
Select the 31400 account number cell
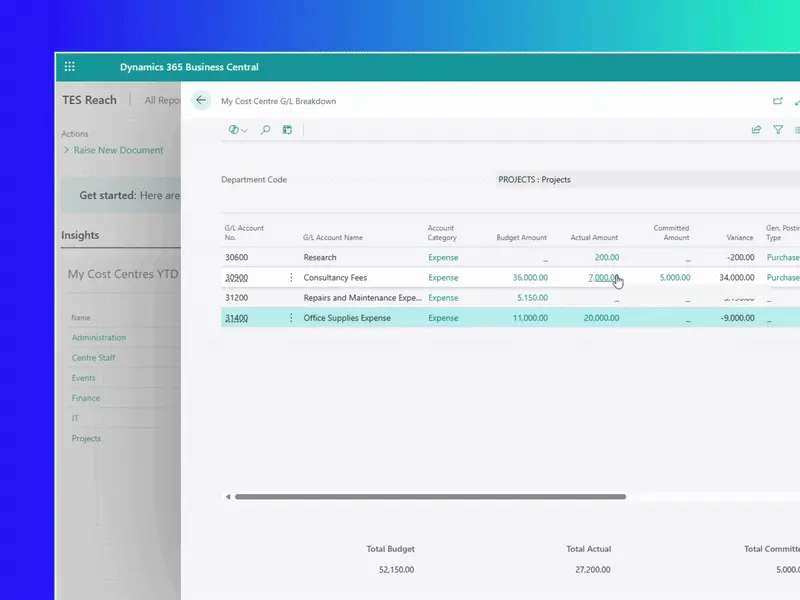click(237, 318)
